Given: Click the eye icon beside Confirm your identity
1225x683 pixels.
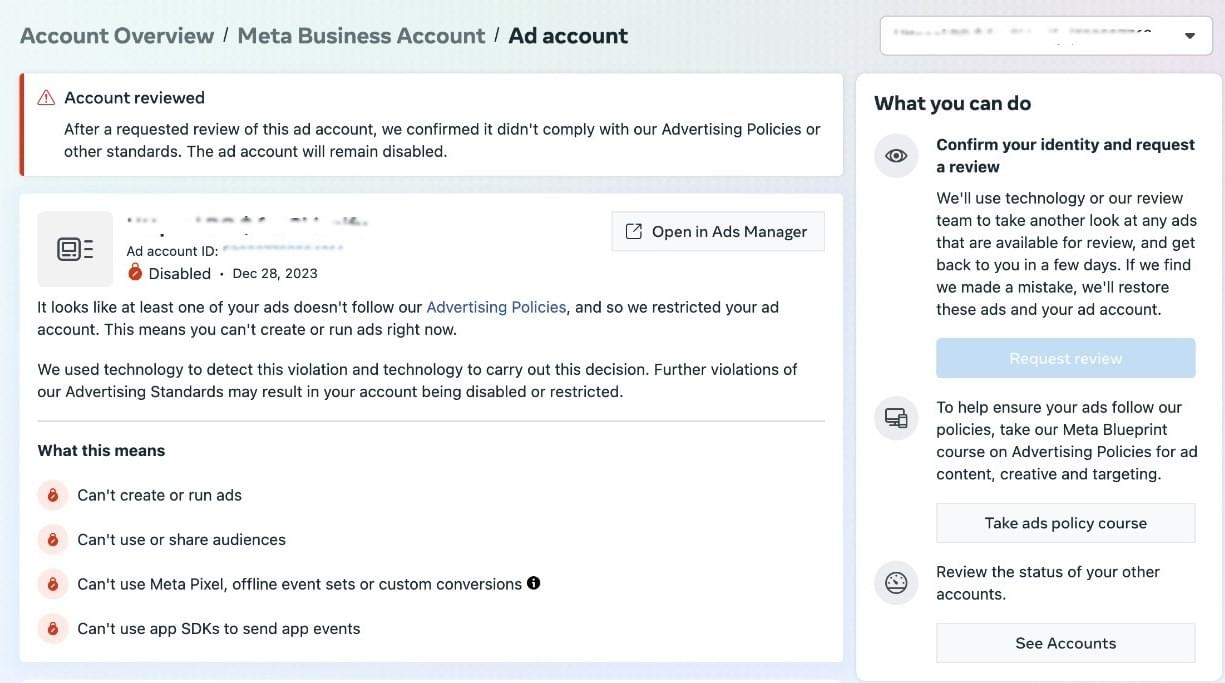Looking at the screenshot, I should tap(896, 156).
